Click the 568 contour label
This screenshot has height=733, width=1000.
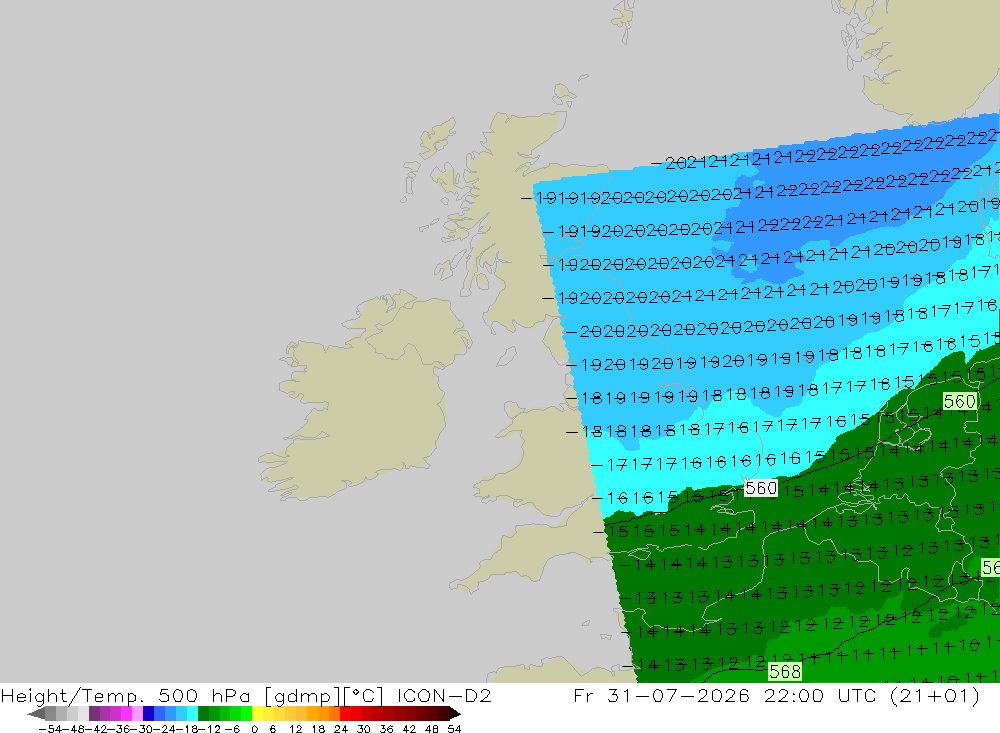[785, 672]
